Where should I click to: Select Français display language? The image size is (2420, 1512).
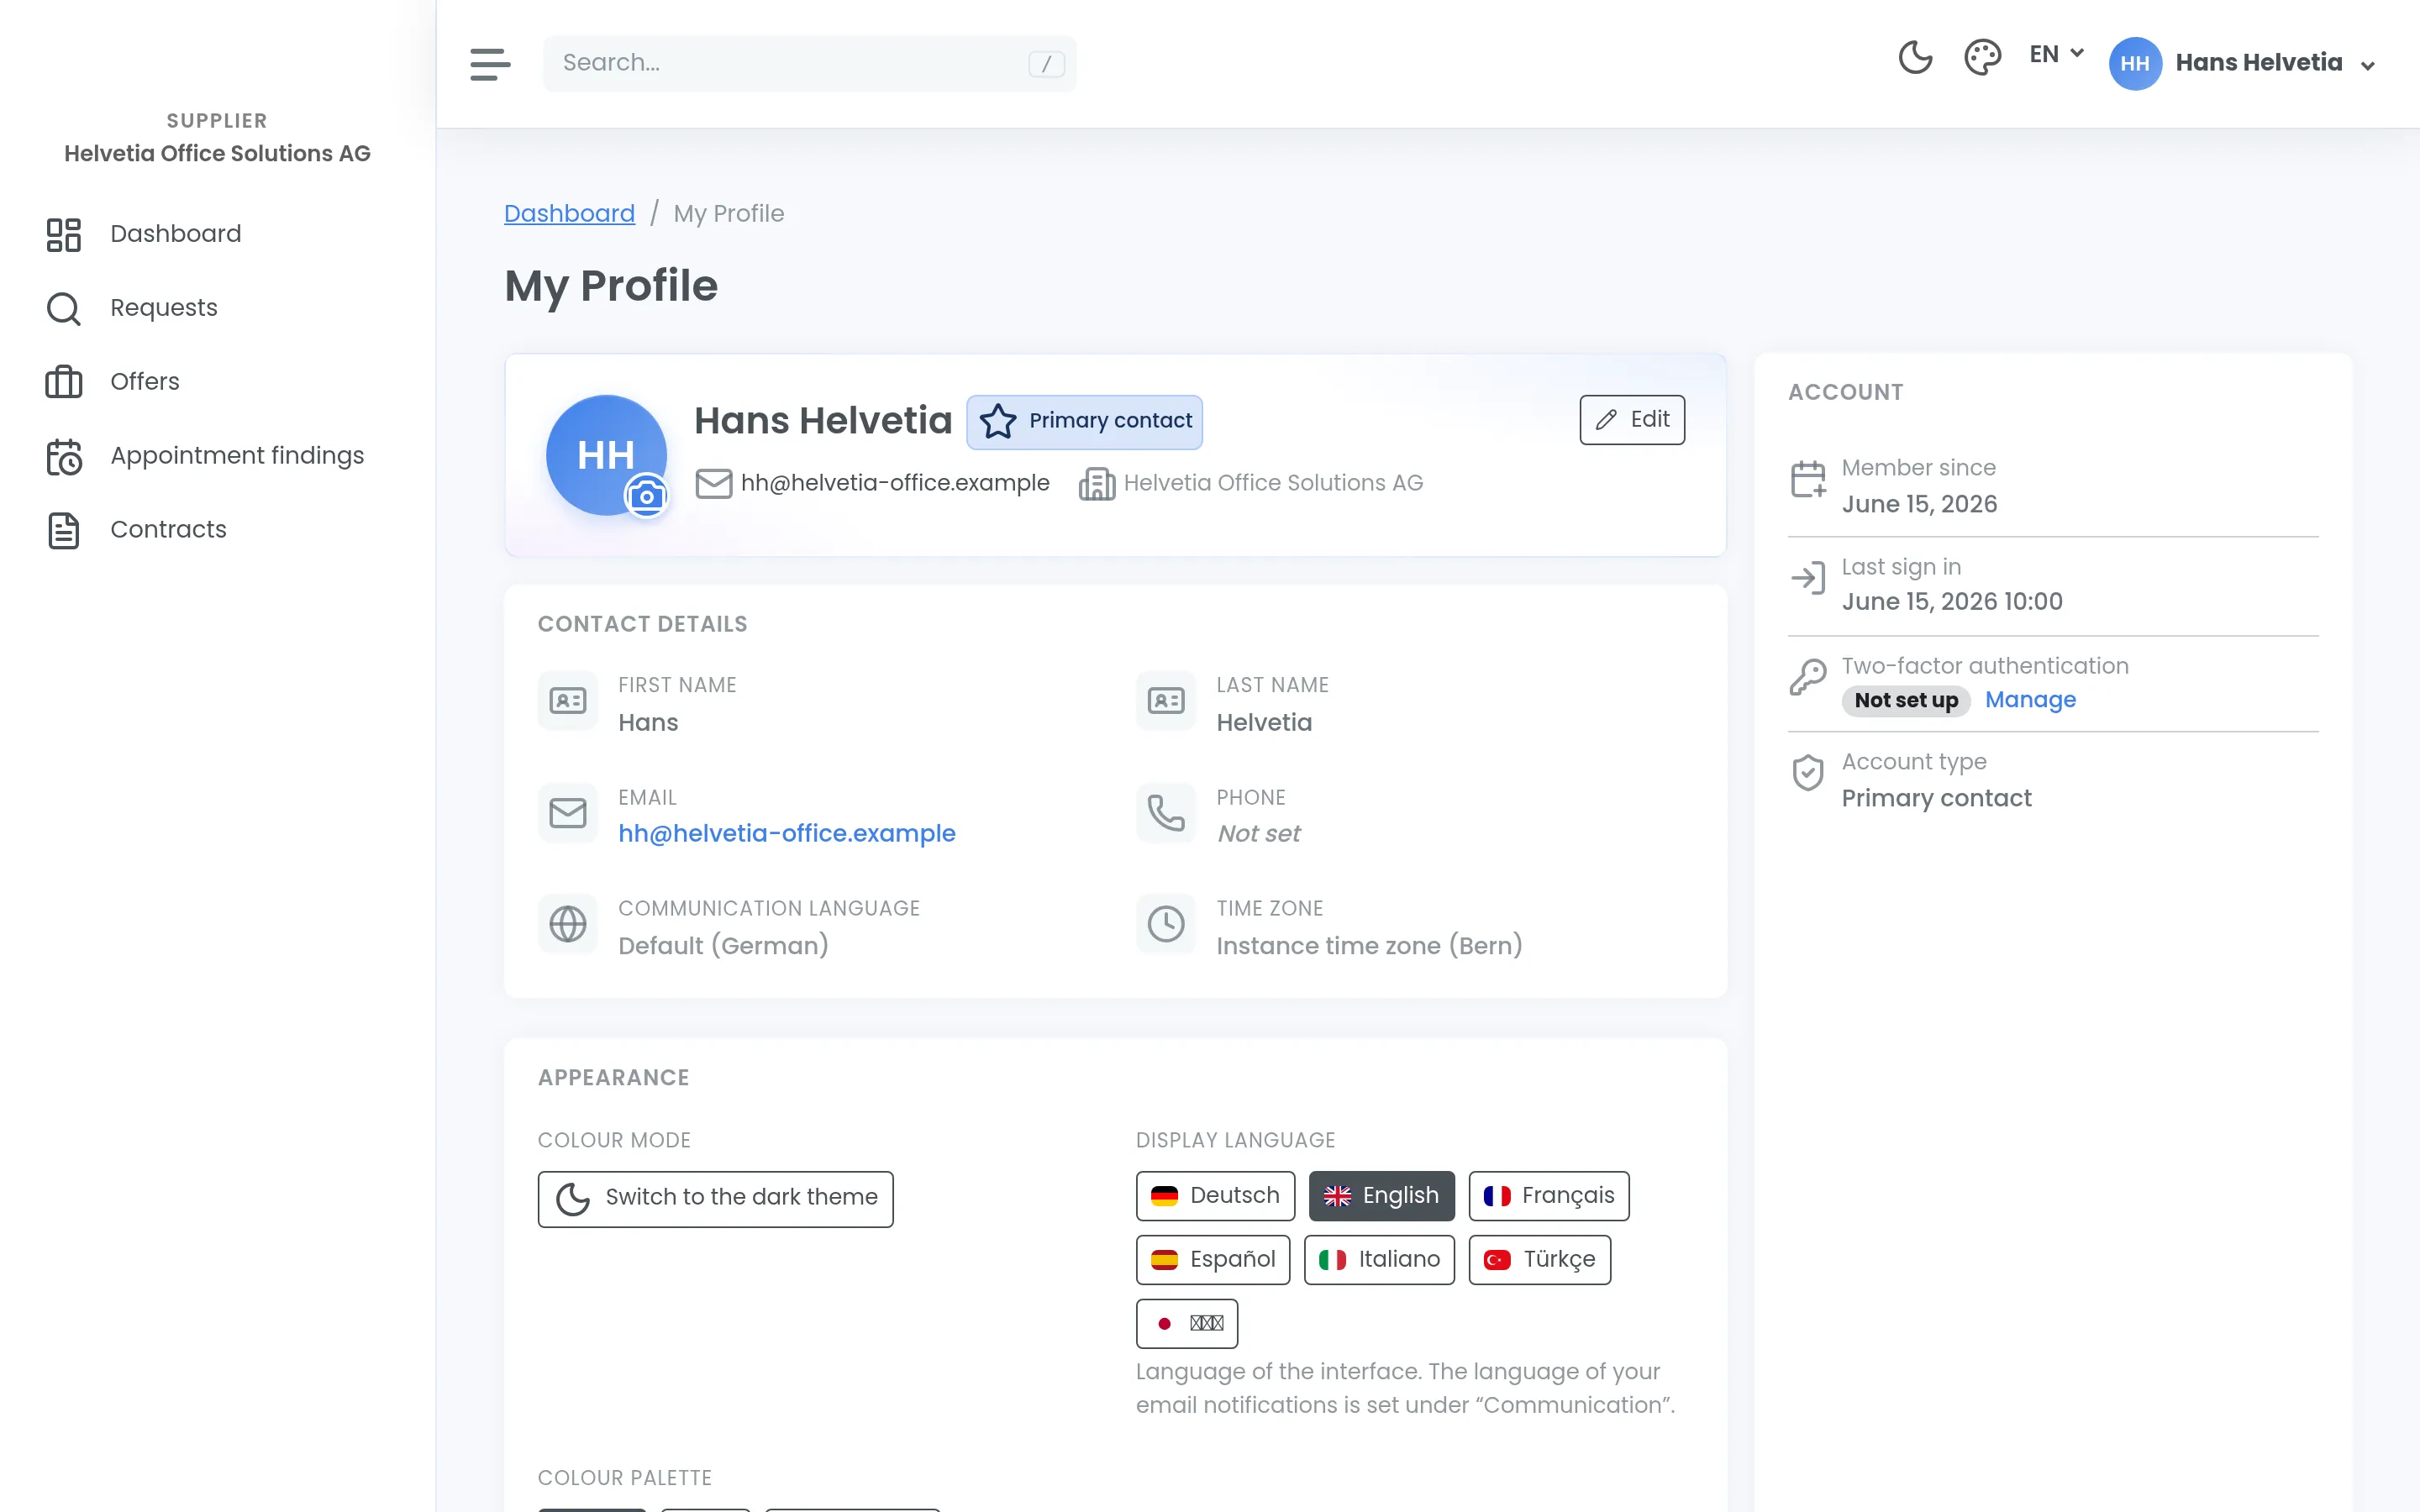1549,1196
